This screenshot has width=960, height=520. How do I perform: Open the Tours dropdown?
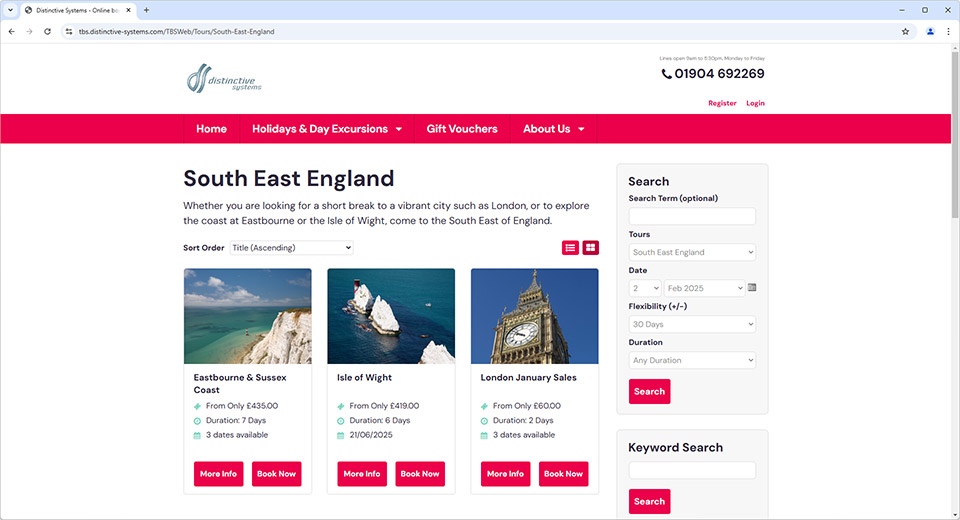692,252
